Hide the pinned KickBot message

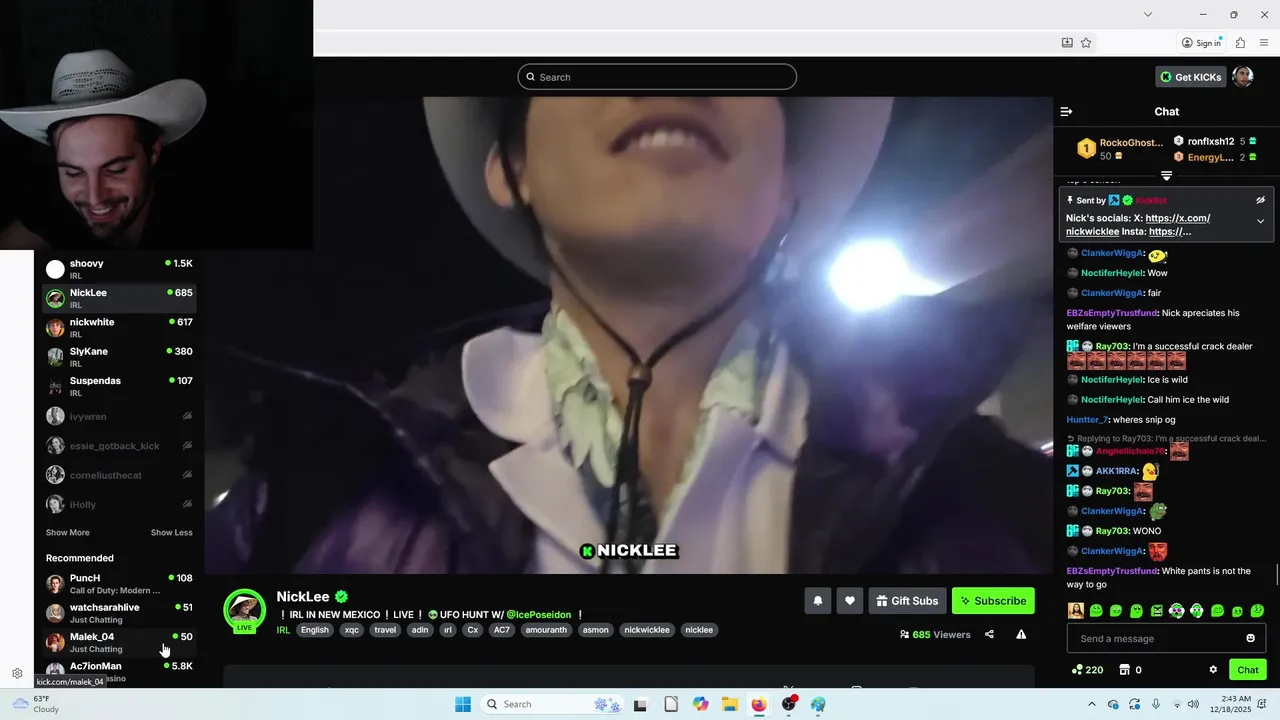point(1260,200)
